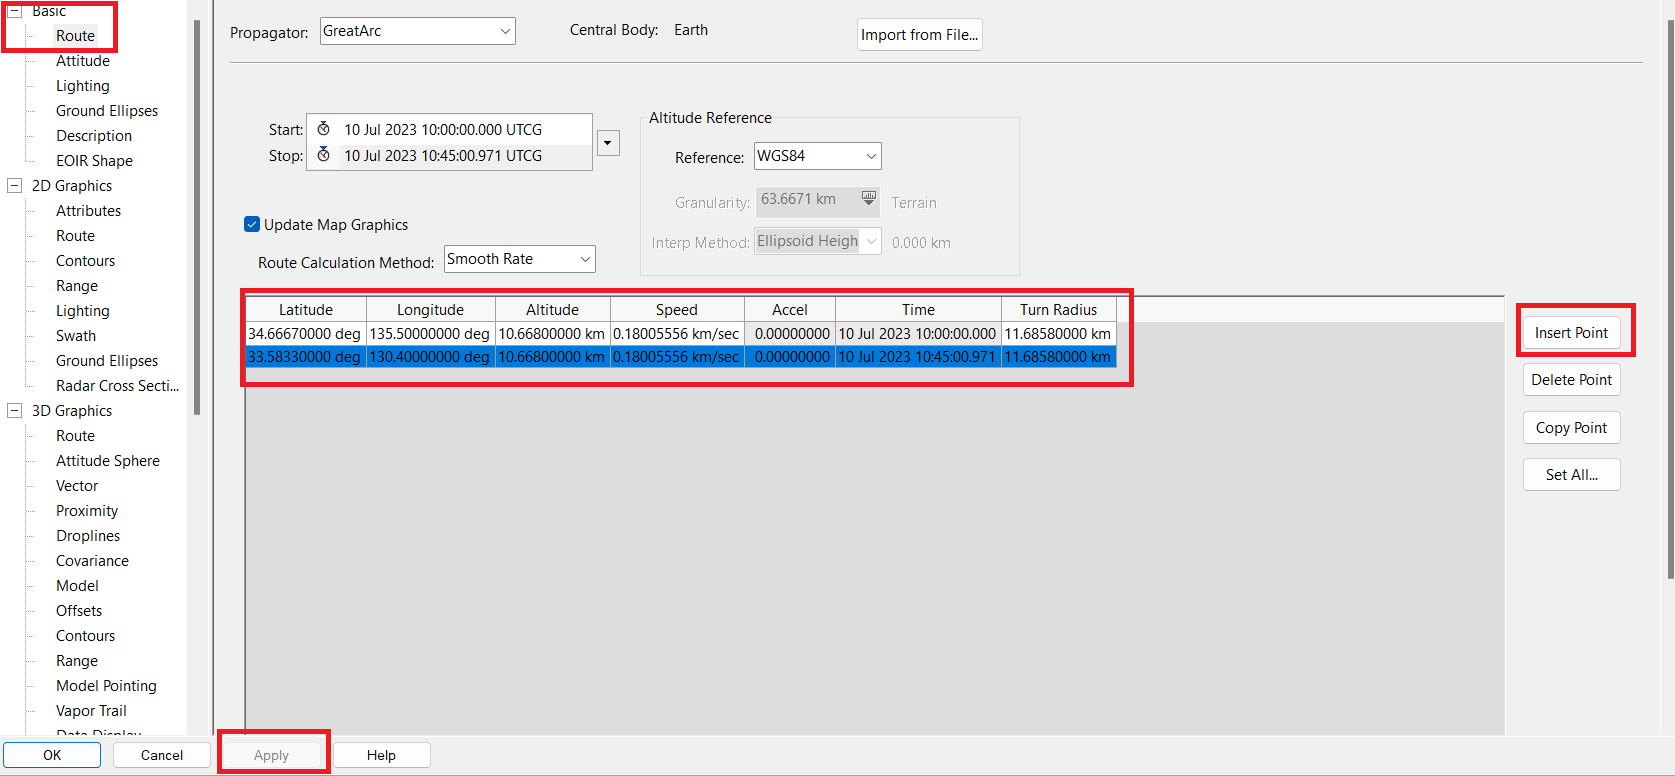
Task: Click the Speed column header
Action: point(677,310)
